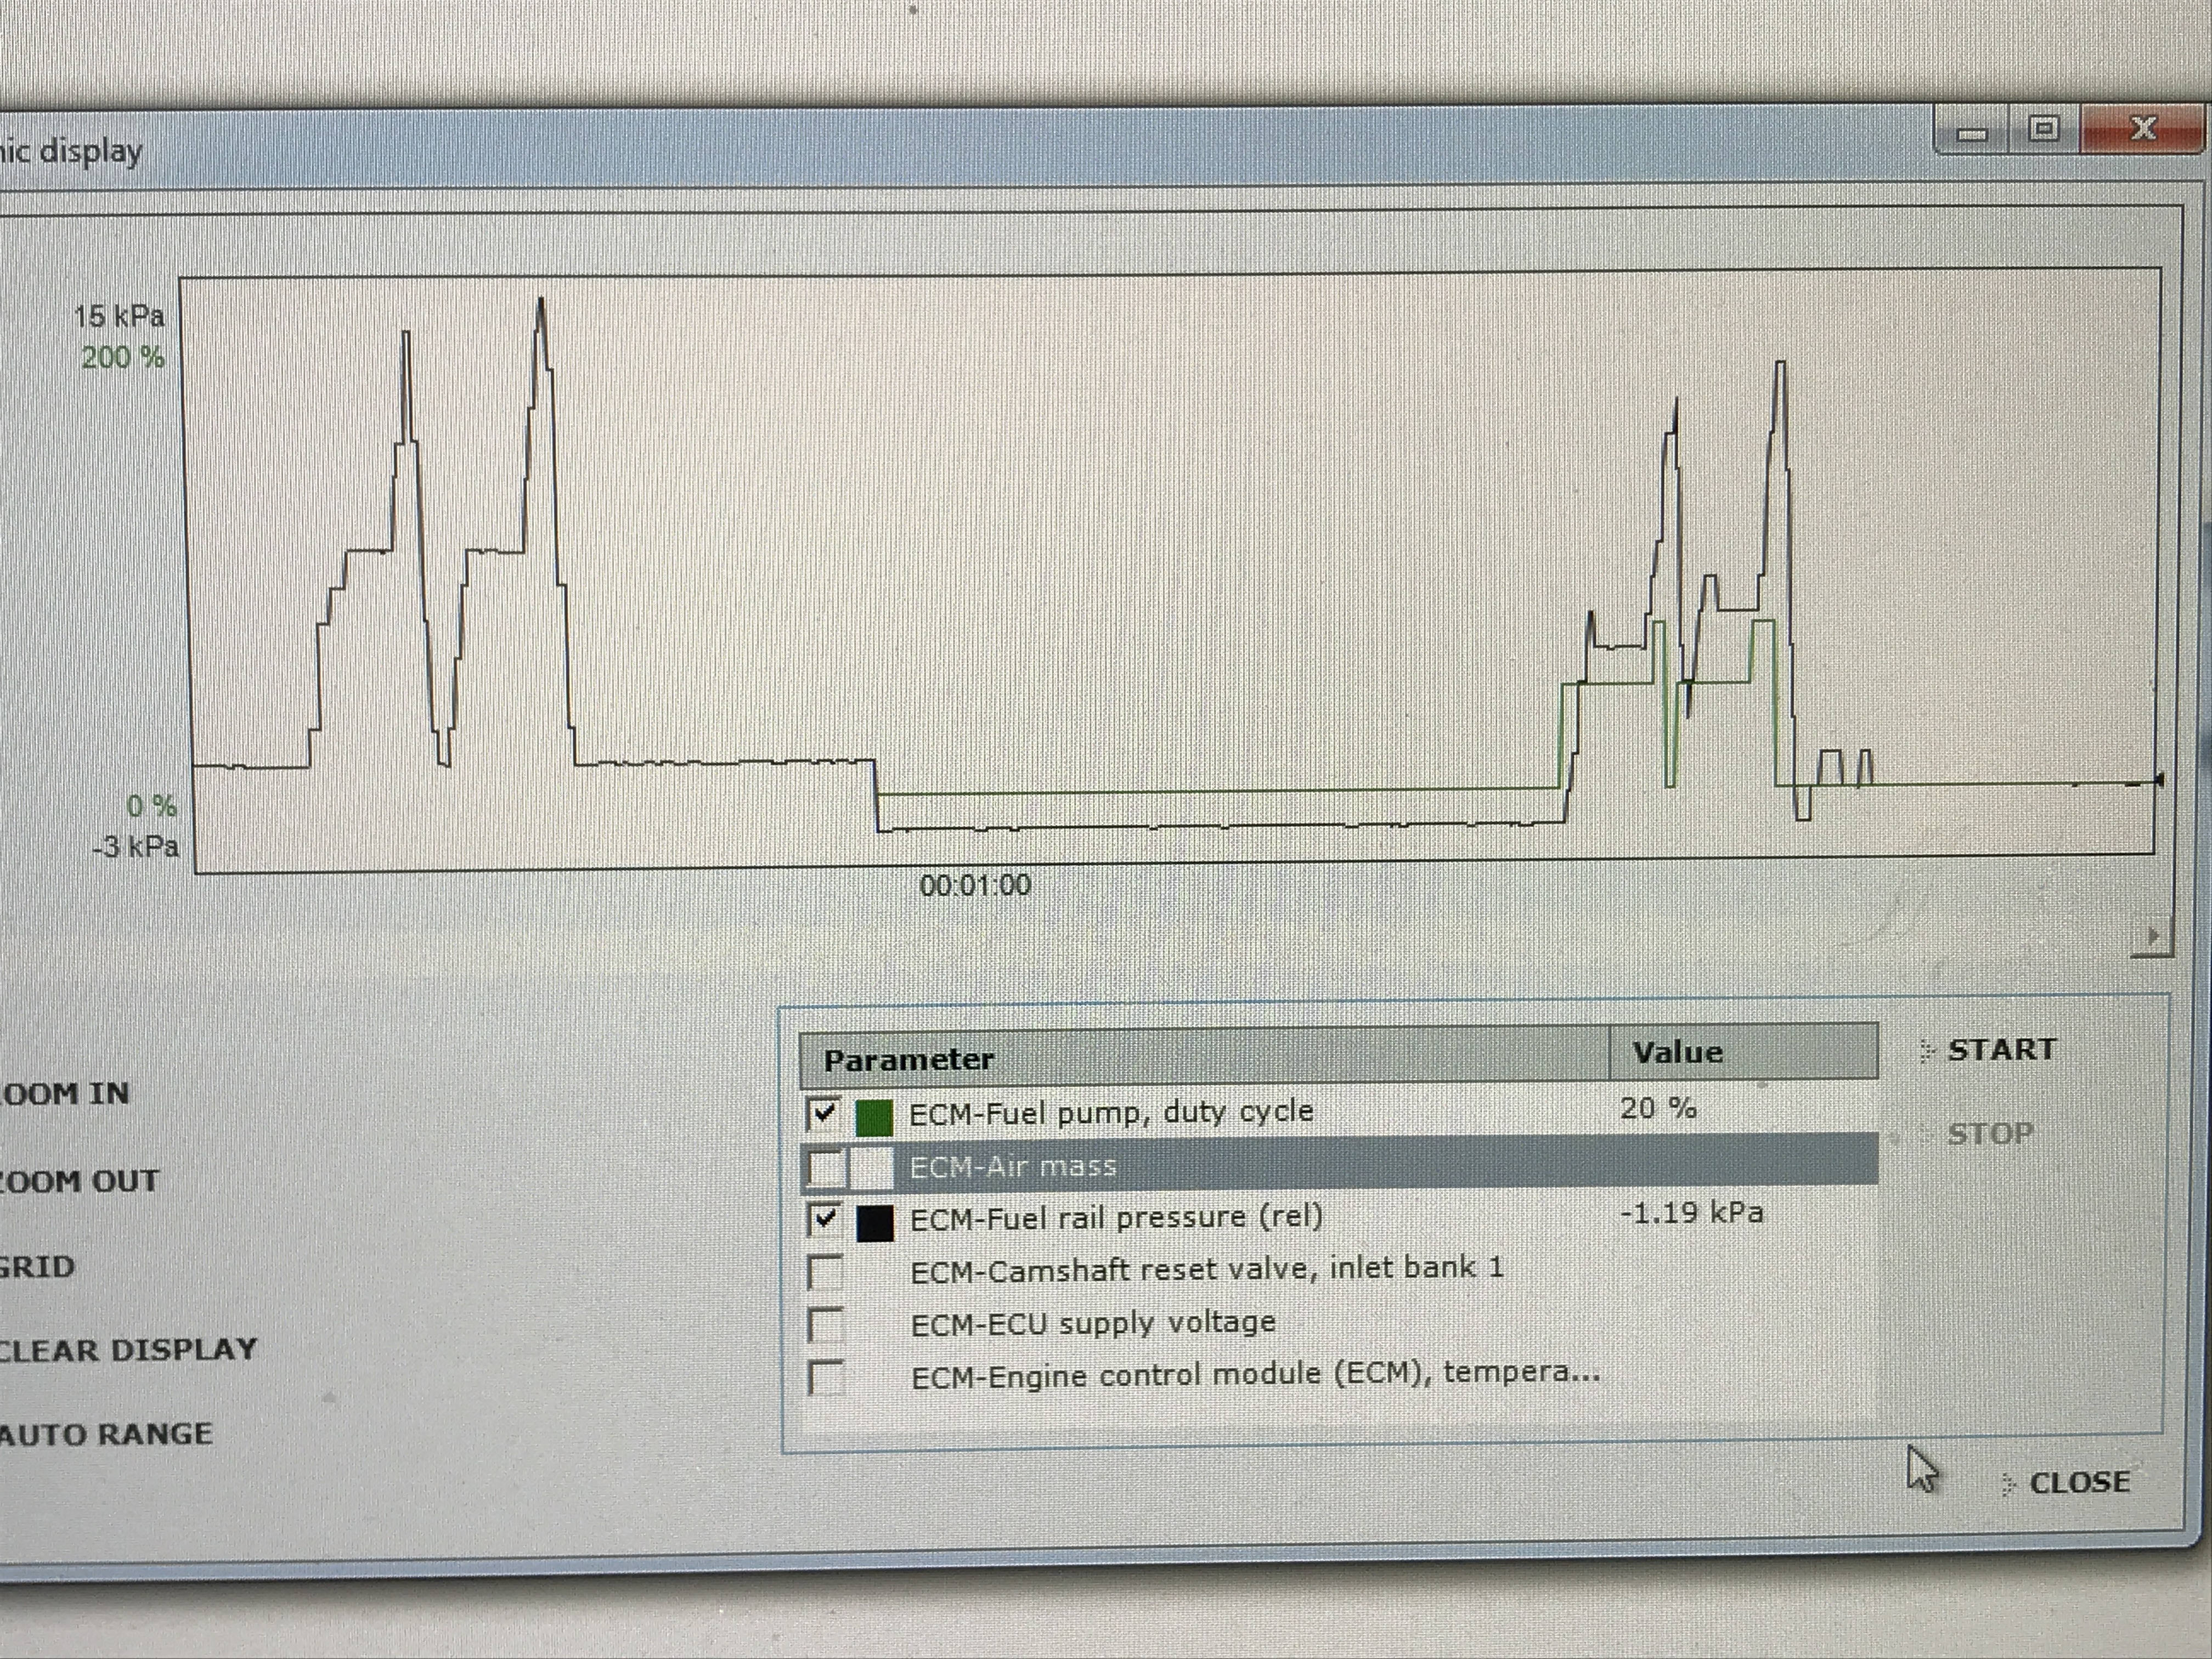Click the black fuel rail pressure swatch
Screen dimensions: 2212x1659
(x=875, y=1222)
